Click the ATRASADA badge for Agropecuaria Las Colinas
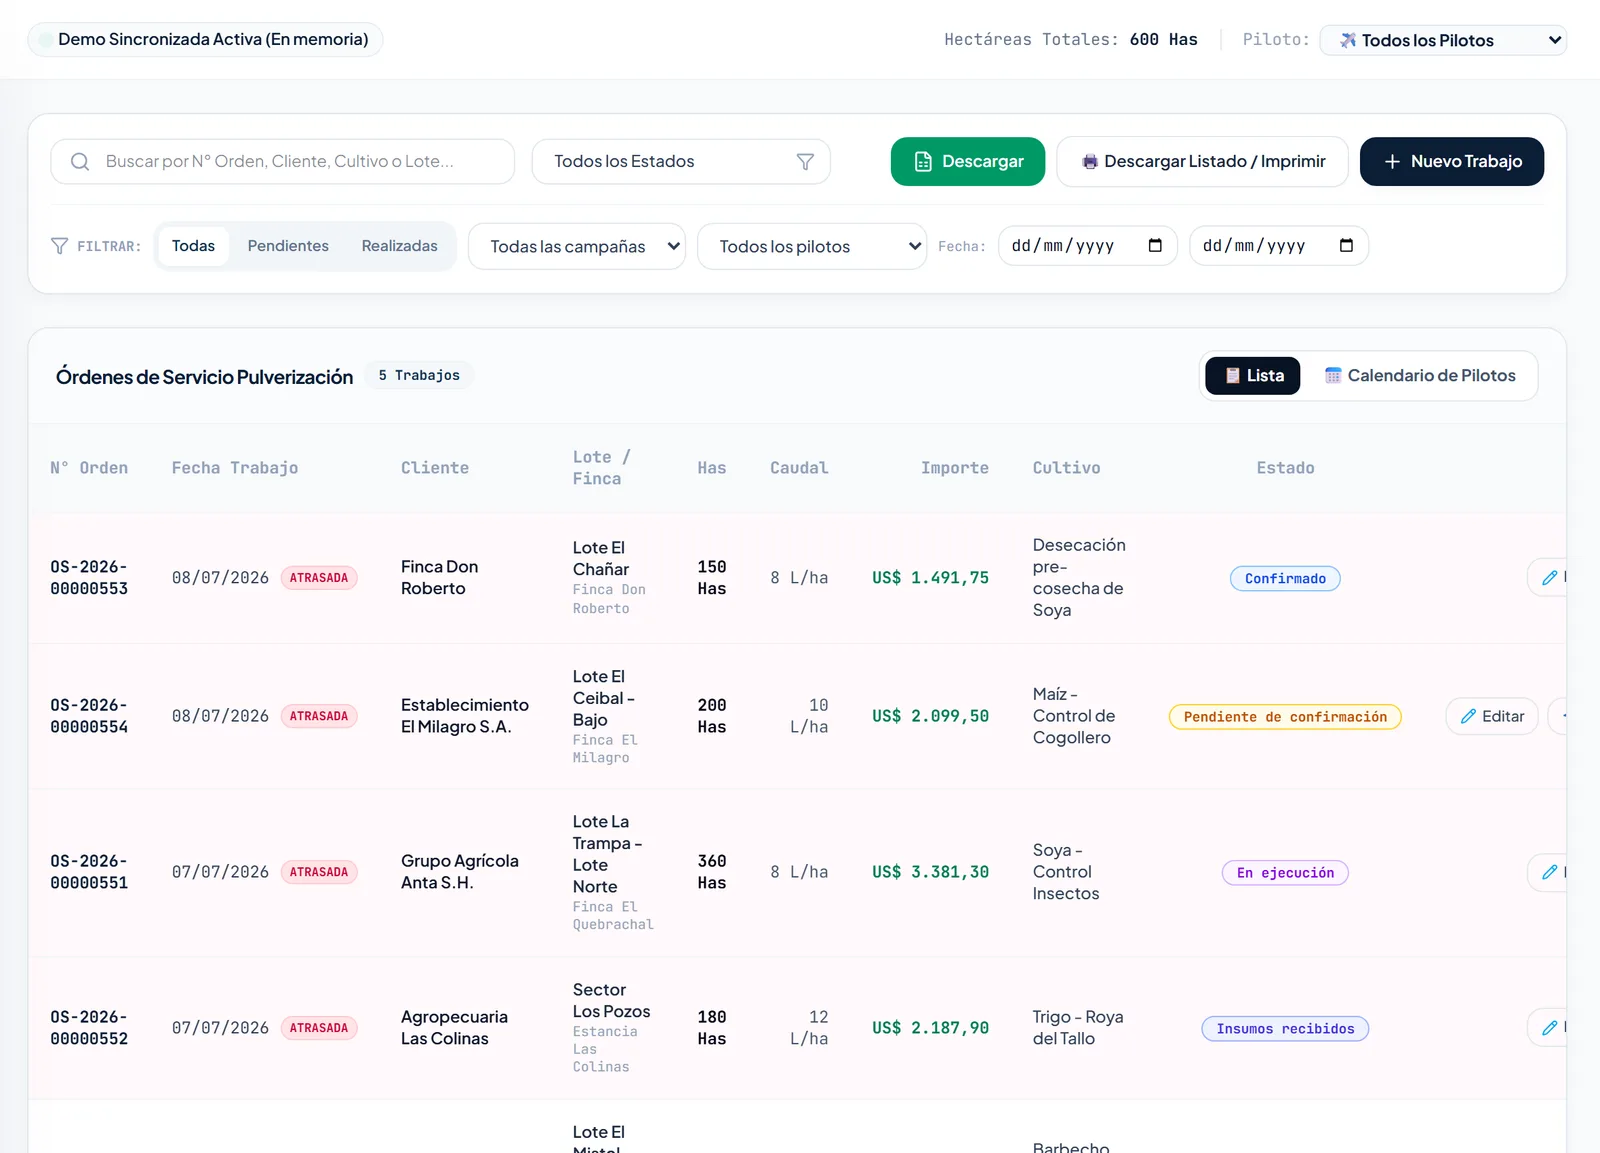Image resolution: width=1600 pixels, height=1153 pixels. click(x=319, y=1028)
